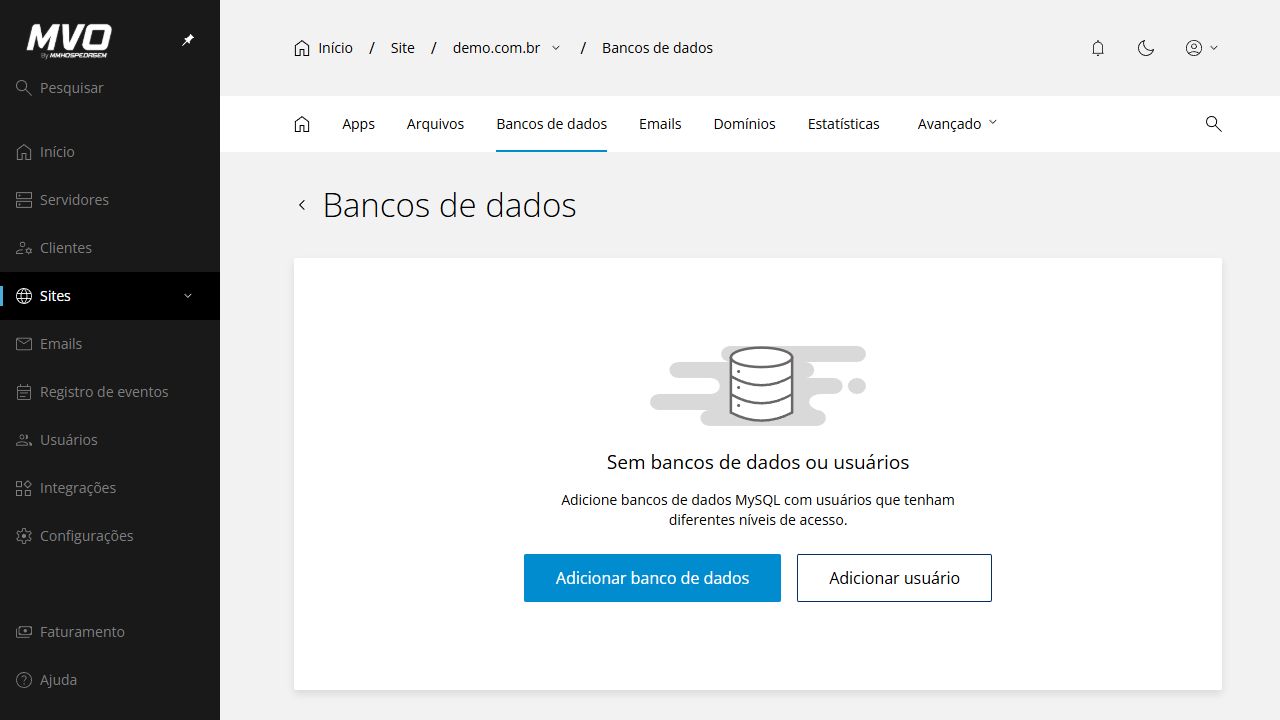Click the Adicionar usuário button
This screenshot has height=720, width=1280.
tap(894, 578)
